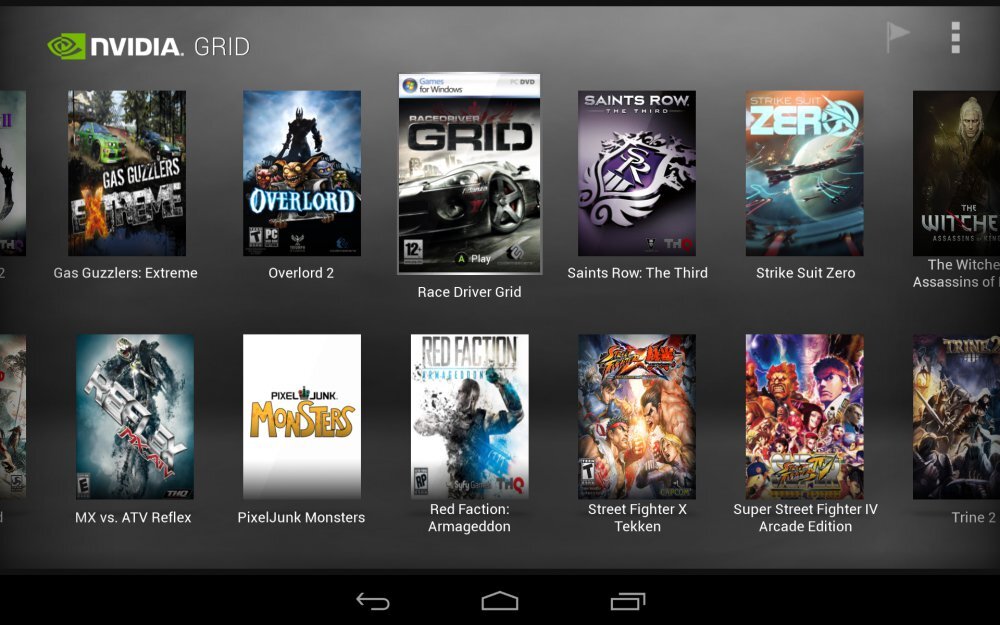Launch Saints Row: The Third
Image resolution: width=1000 pixels, height=625 pixels.
coord(637,170)
